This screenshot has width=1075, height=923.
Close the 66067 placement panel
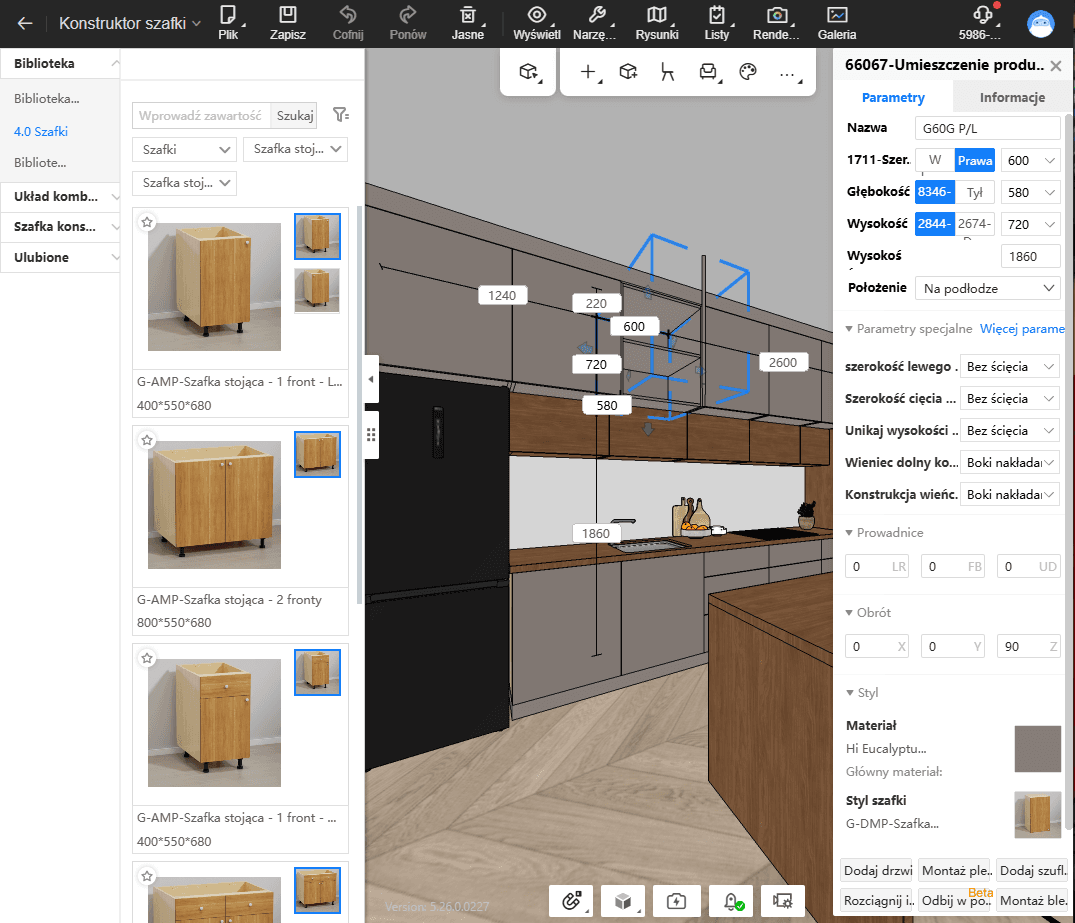coord(1056,66)
